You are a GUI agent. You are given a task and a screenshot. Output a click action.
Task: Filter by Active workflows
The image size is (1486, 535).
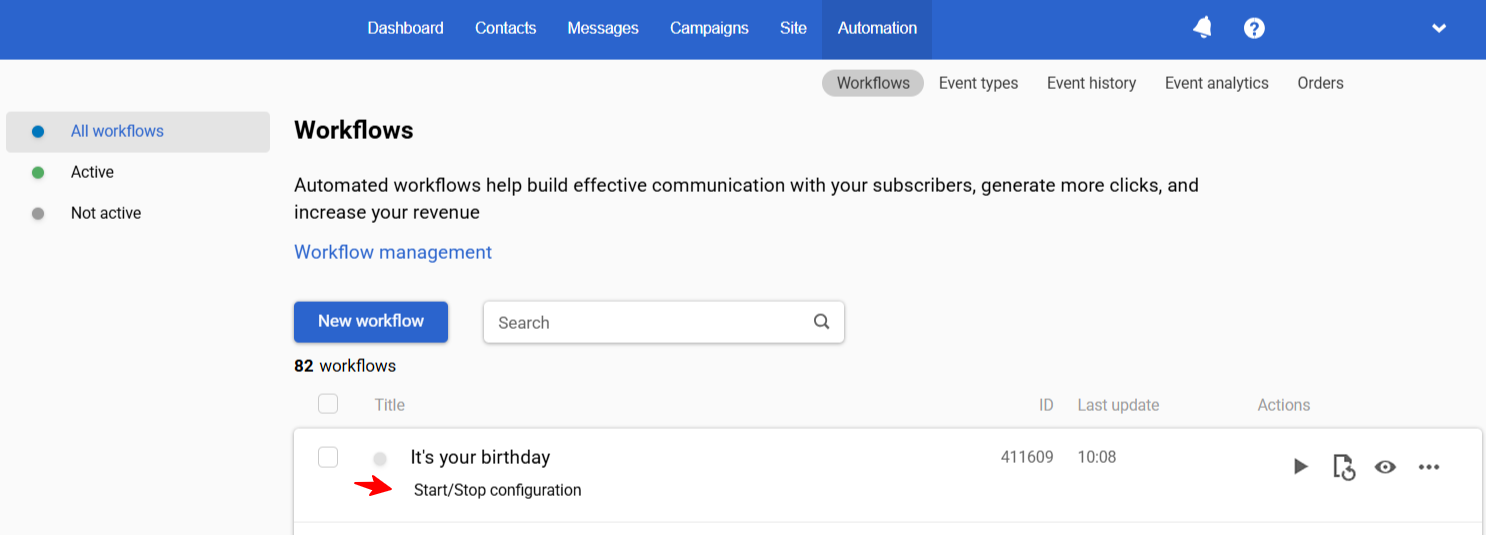pyautogui.click(x=92, y=172)
